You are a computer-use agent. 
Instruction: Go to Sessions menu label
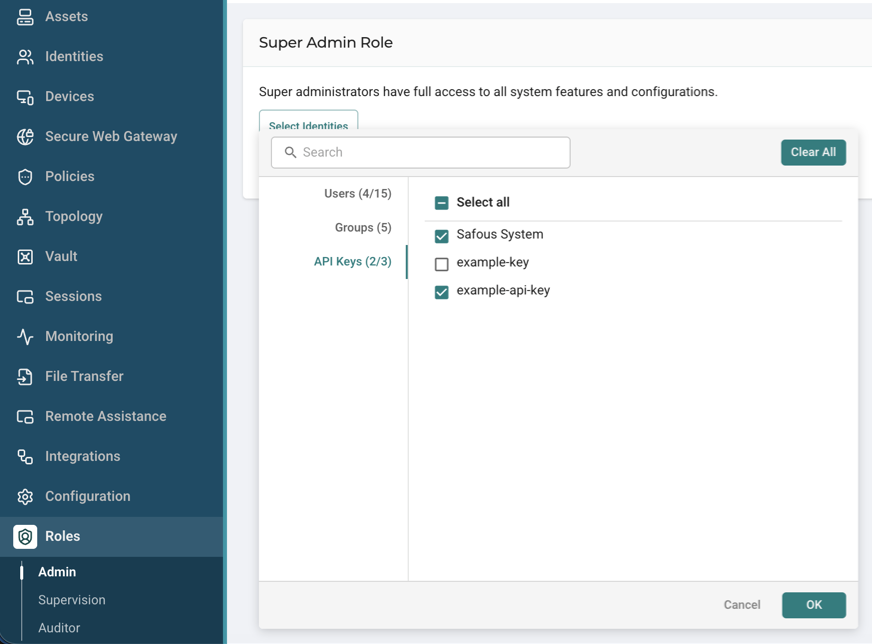pyautogui.click(x=73, y=297)
